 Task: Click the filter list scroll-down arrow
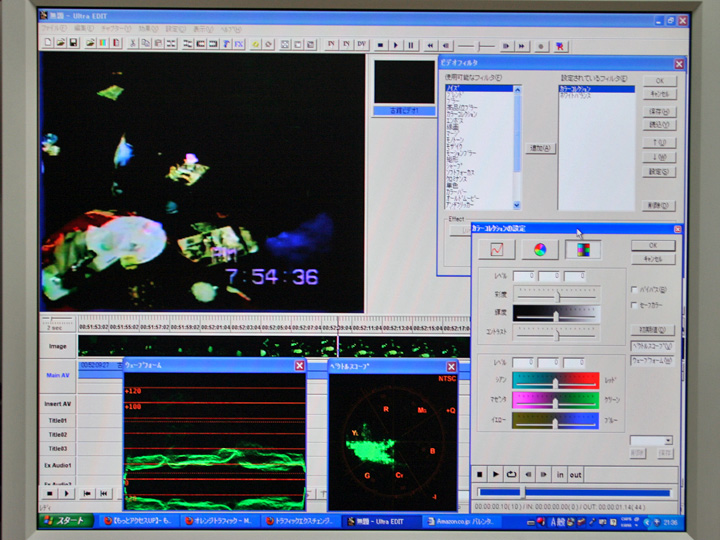coord(517,205)
